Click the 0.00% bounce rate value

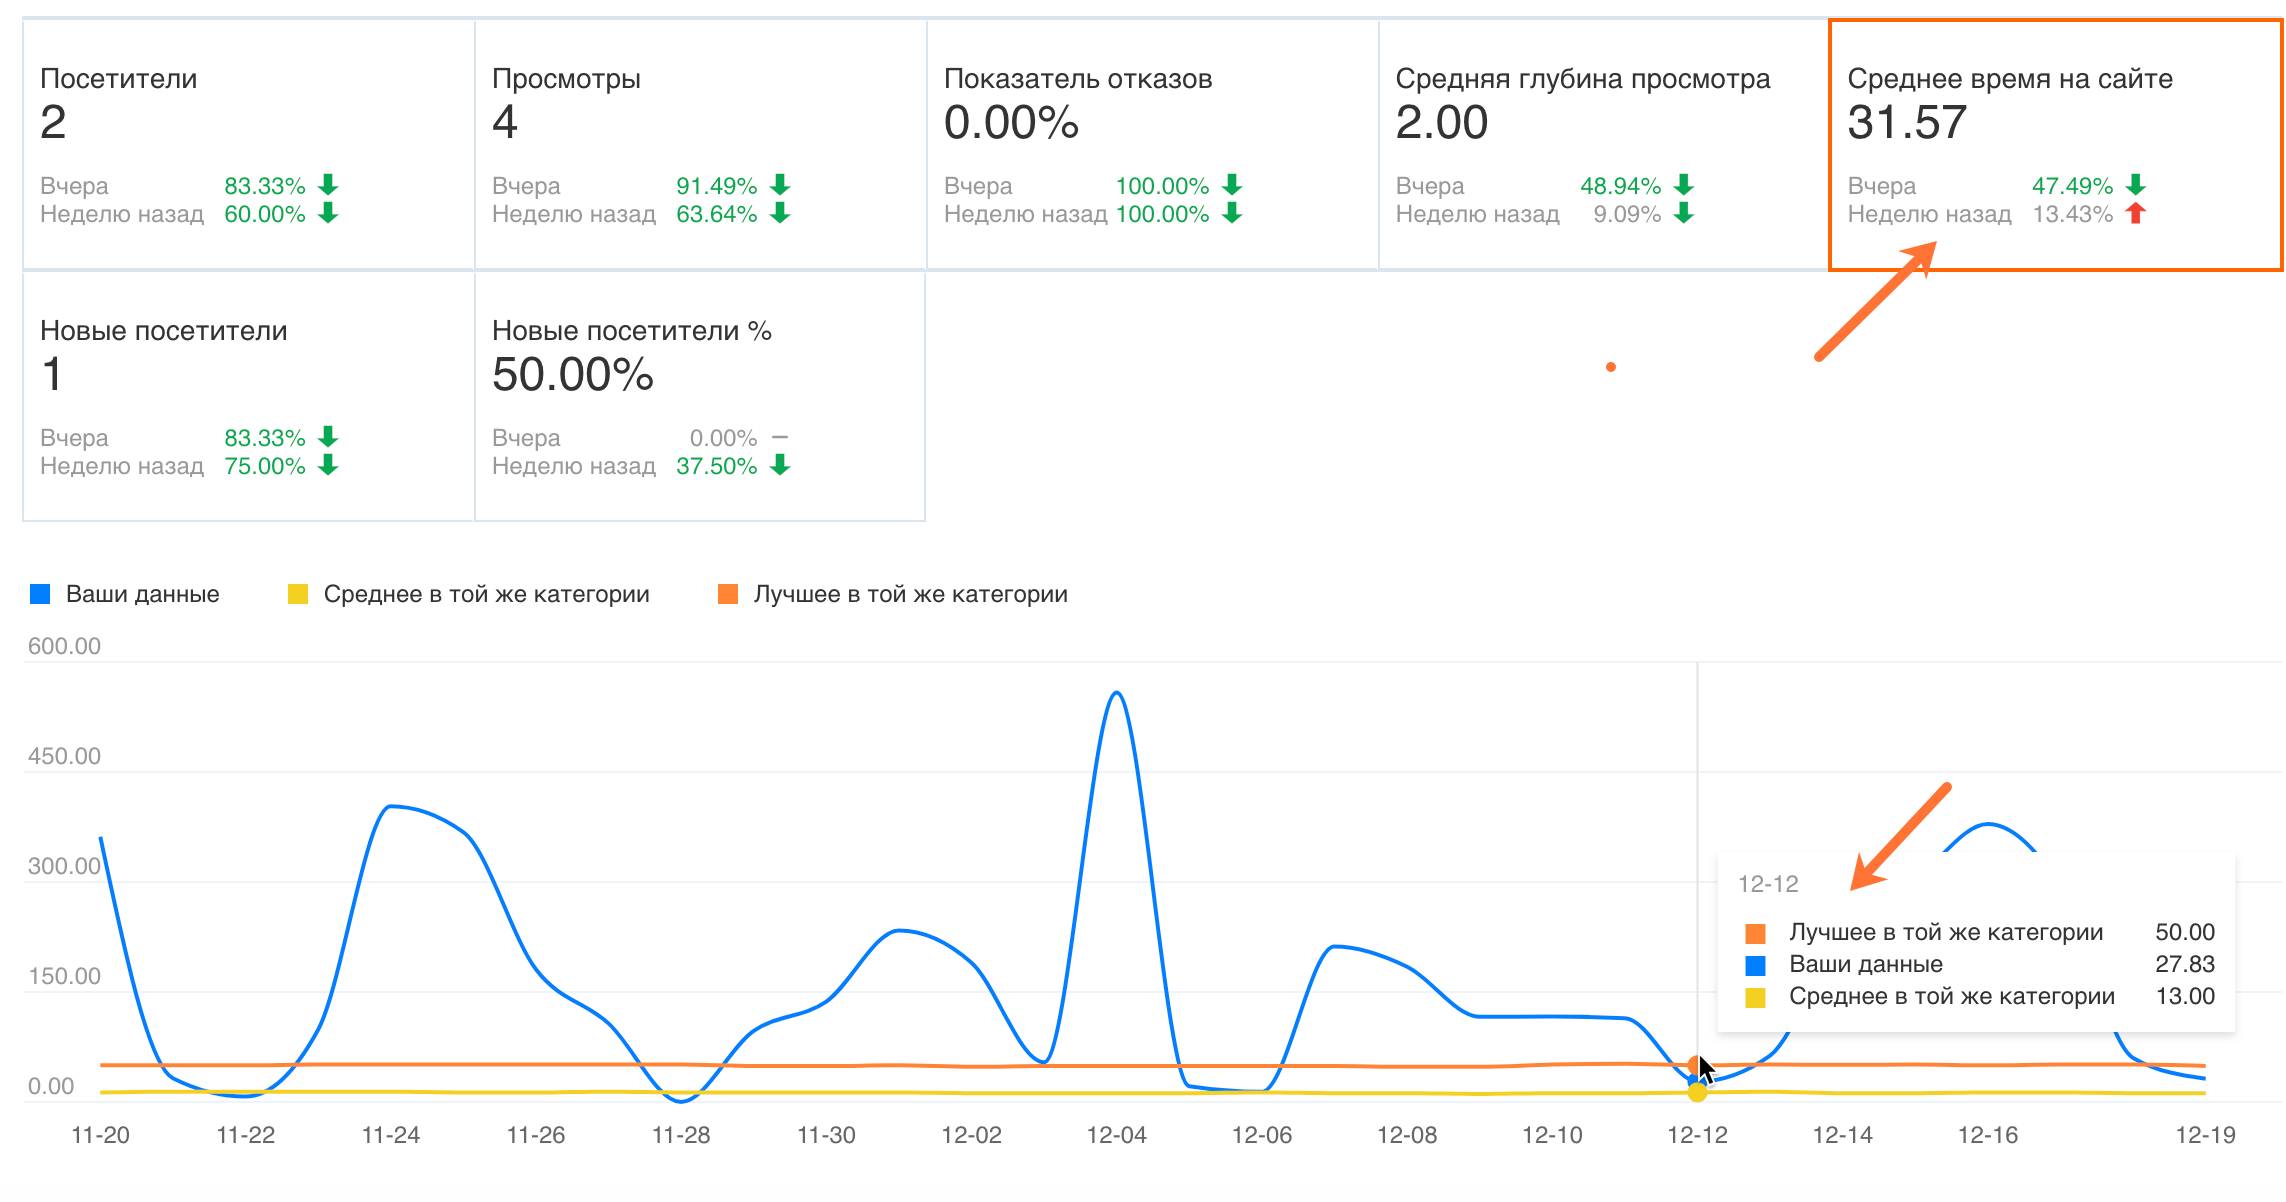pos(1011,123)
